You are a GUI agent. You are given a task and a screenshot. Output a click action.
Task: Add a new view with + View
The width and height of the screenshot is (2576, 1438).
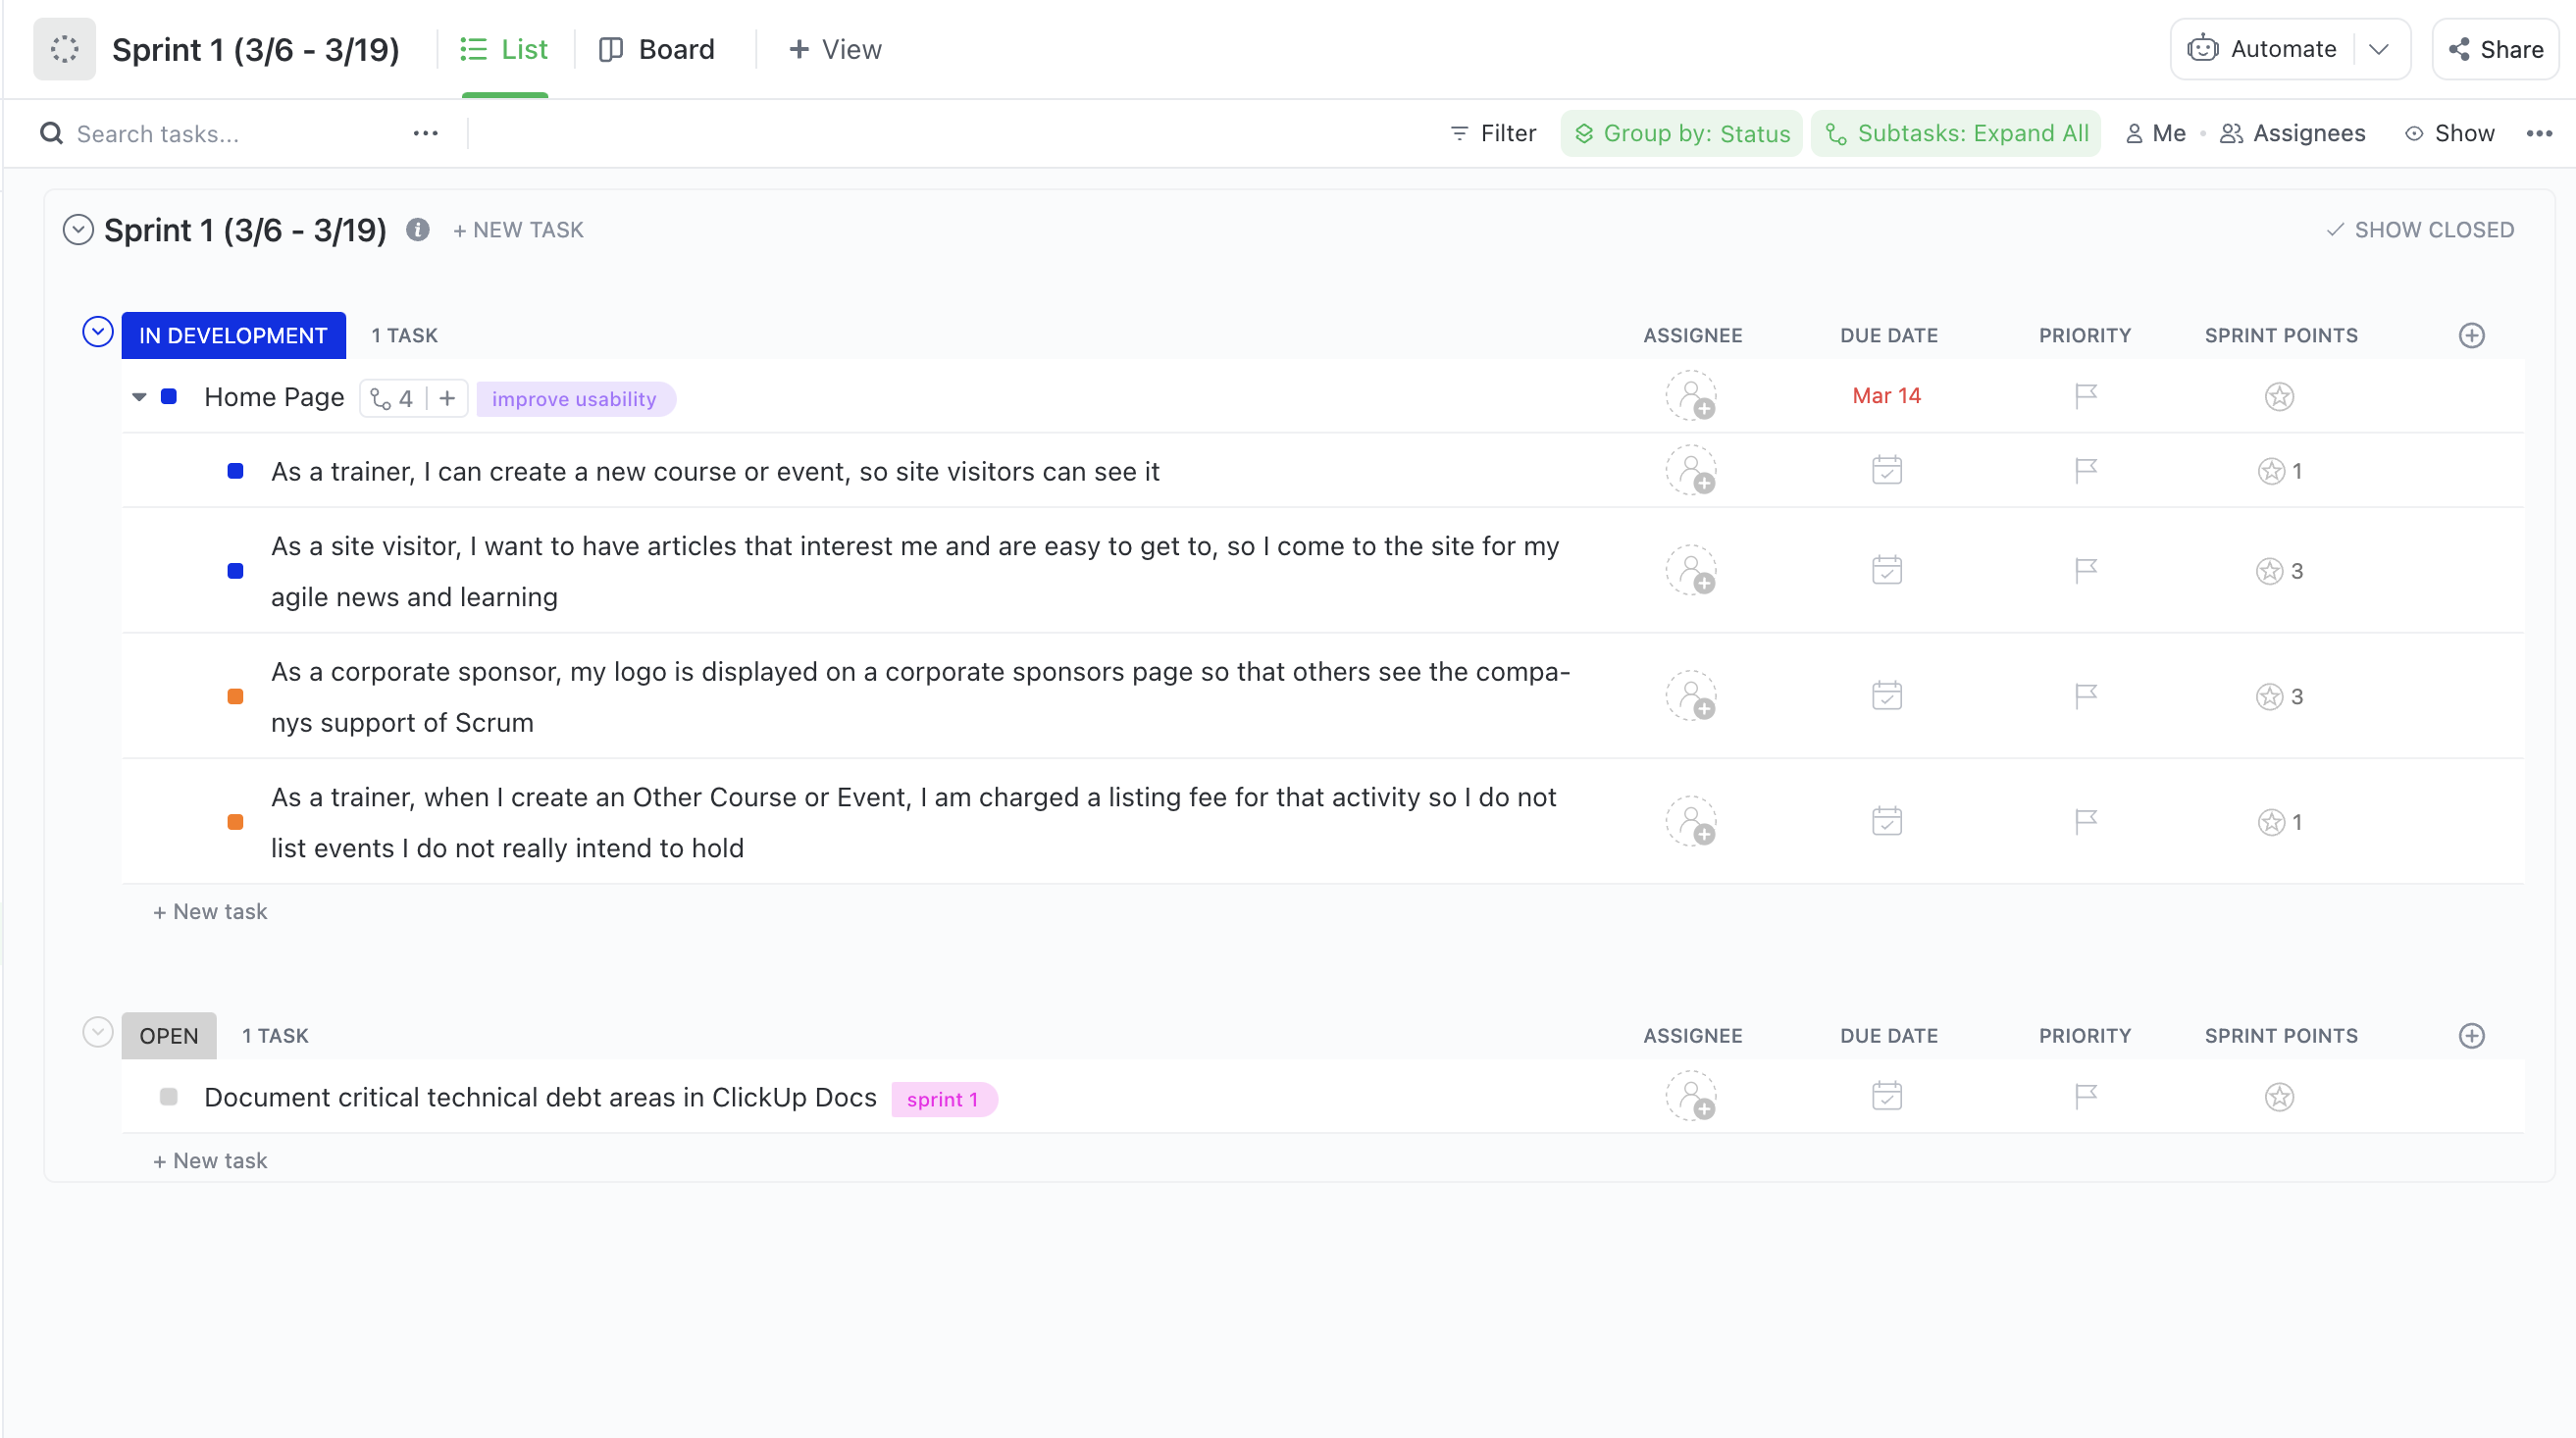coord(835,49)
